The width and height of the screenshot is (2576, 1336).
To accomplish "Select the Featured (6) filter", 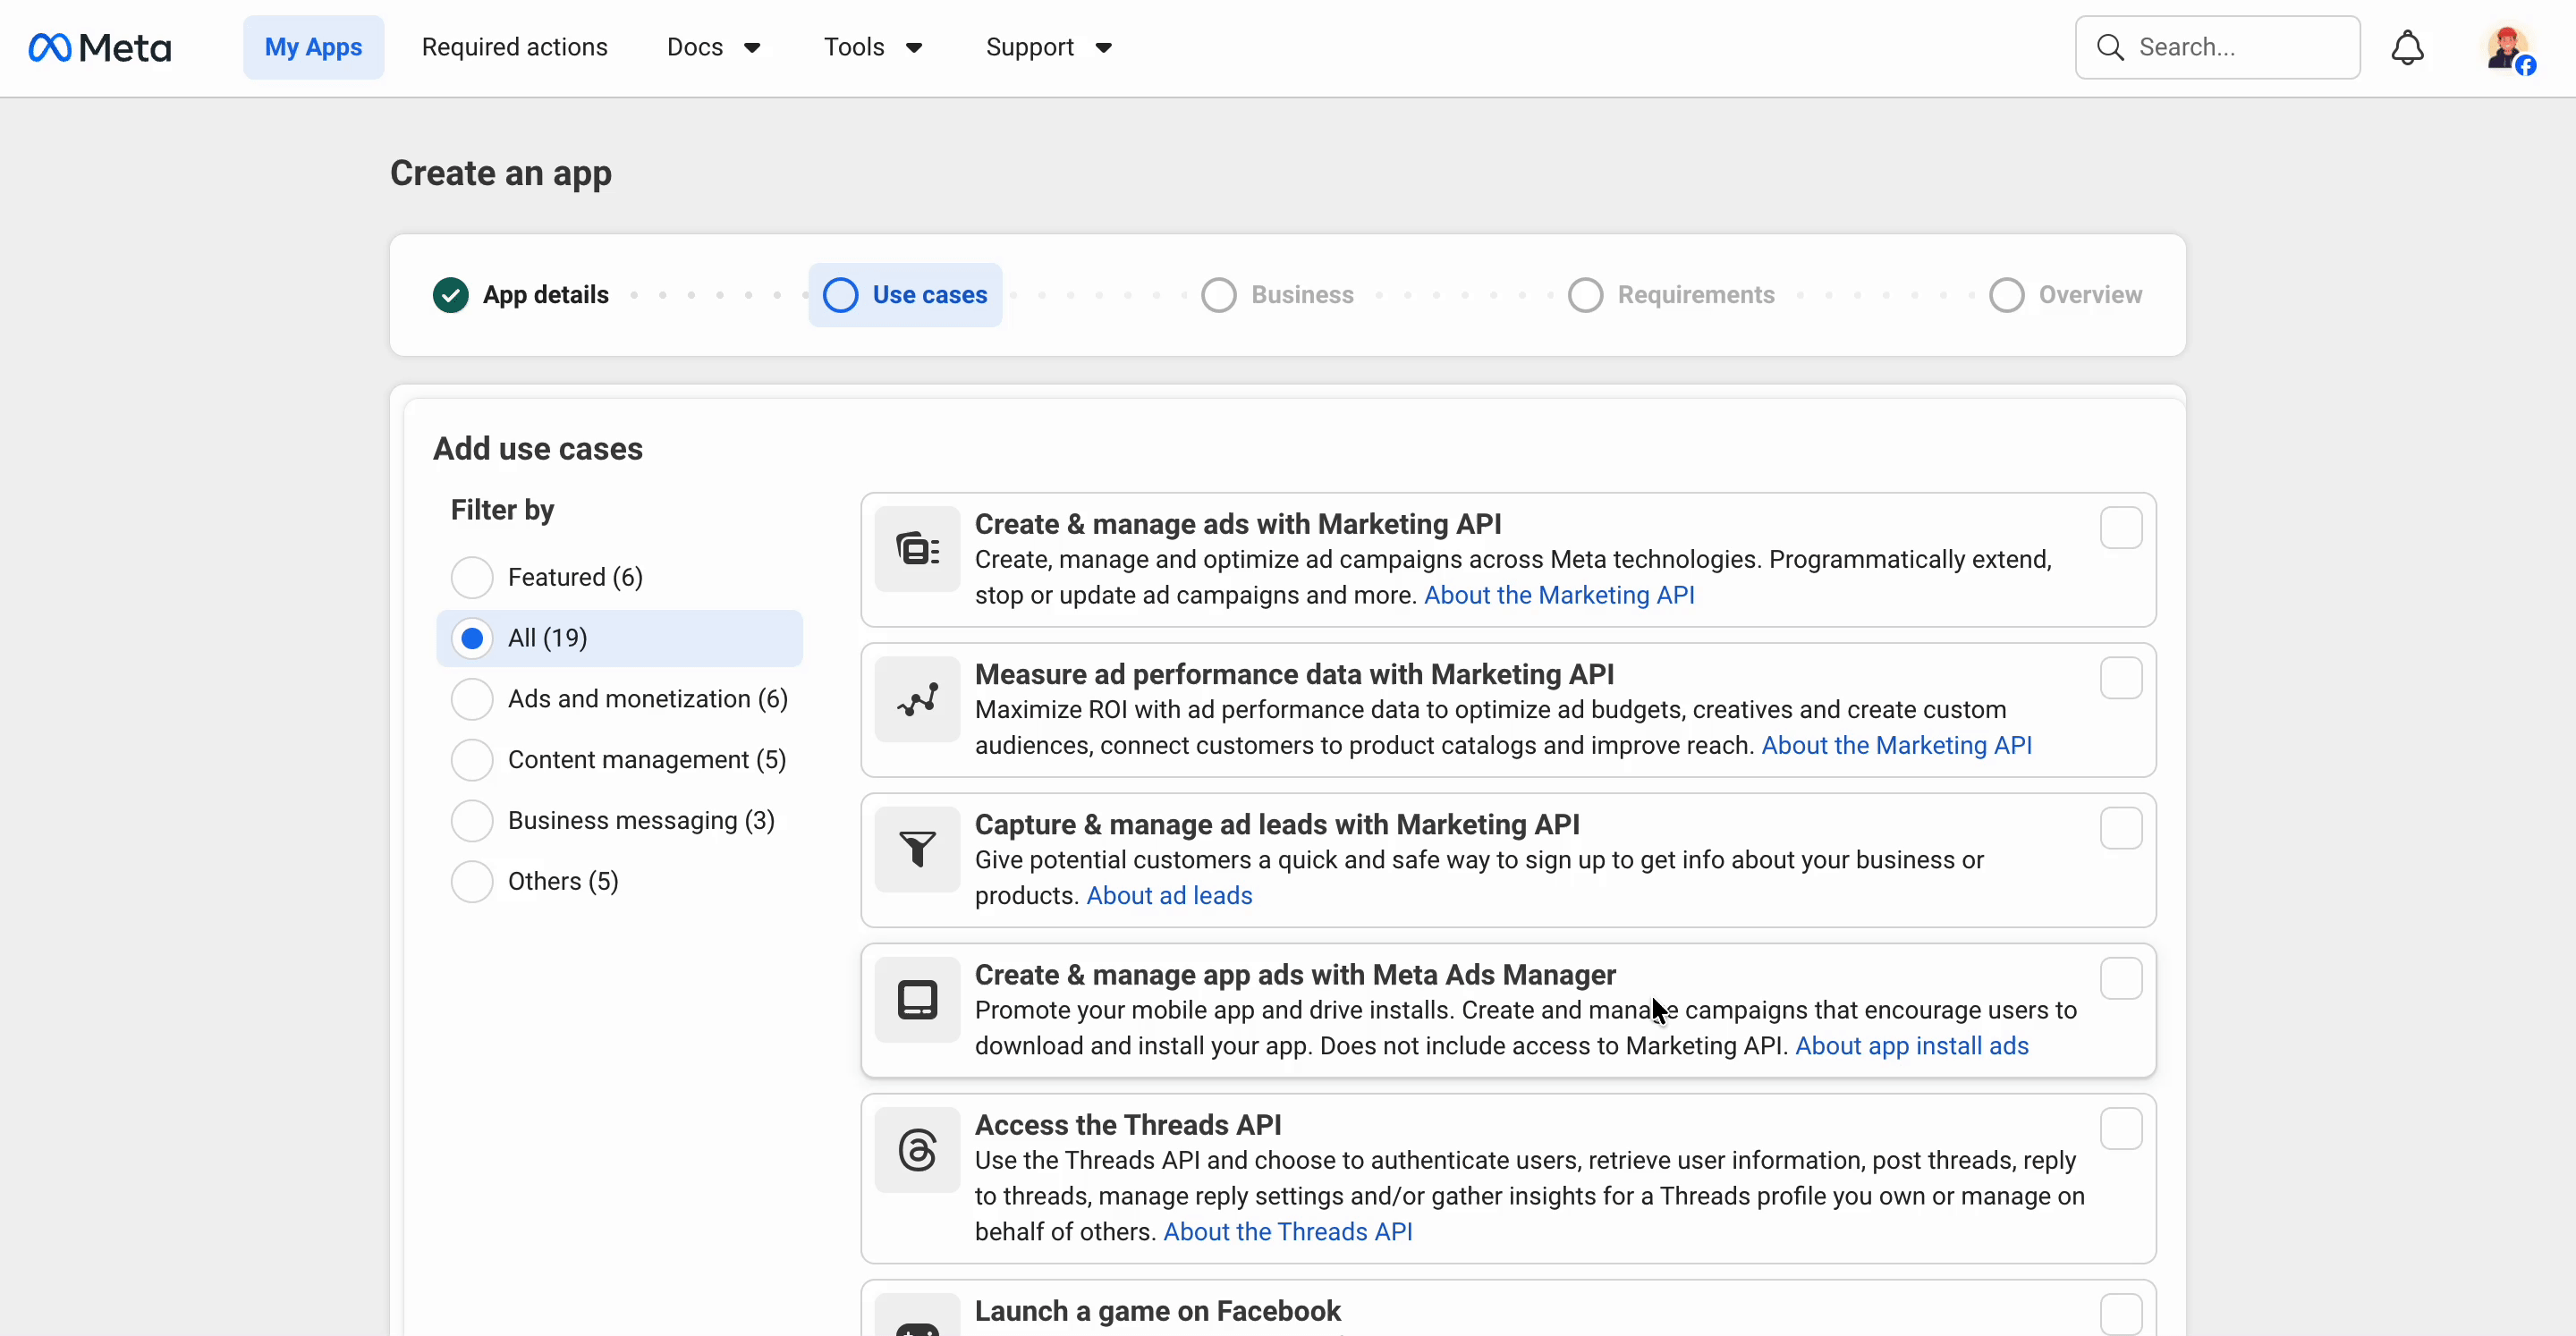I will click(x=472, y=577).
